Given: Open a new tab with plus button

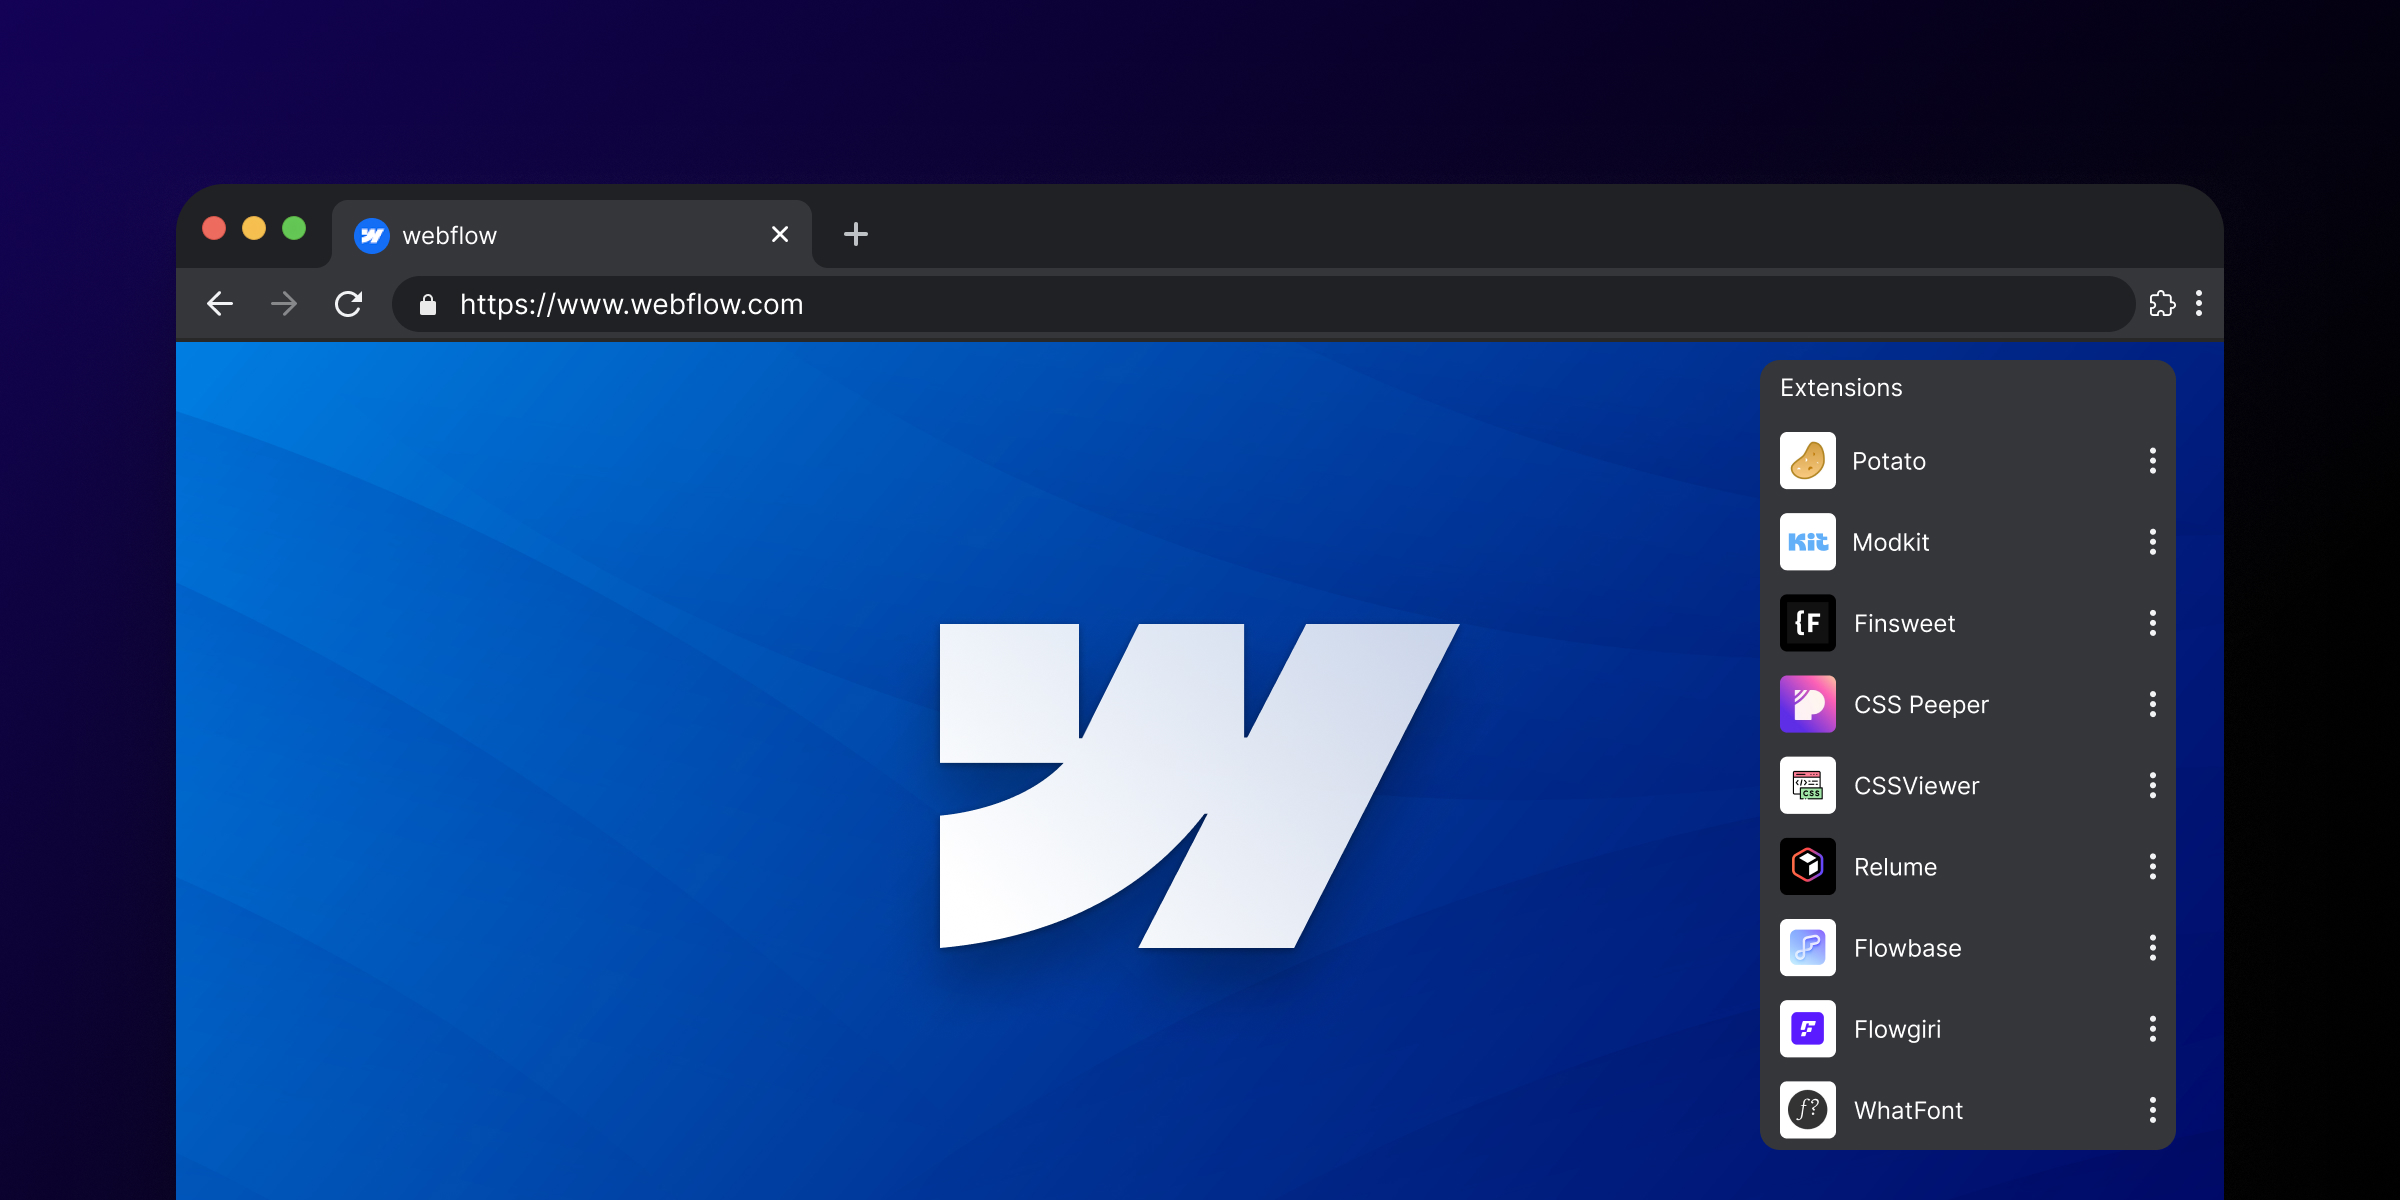Looking at the screenshot, I should [856, 235].
